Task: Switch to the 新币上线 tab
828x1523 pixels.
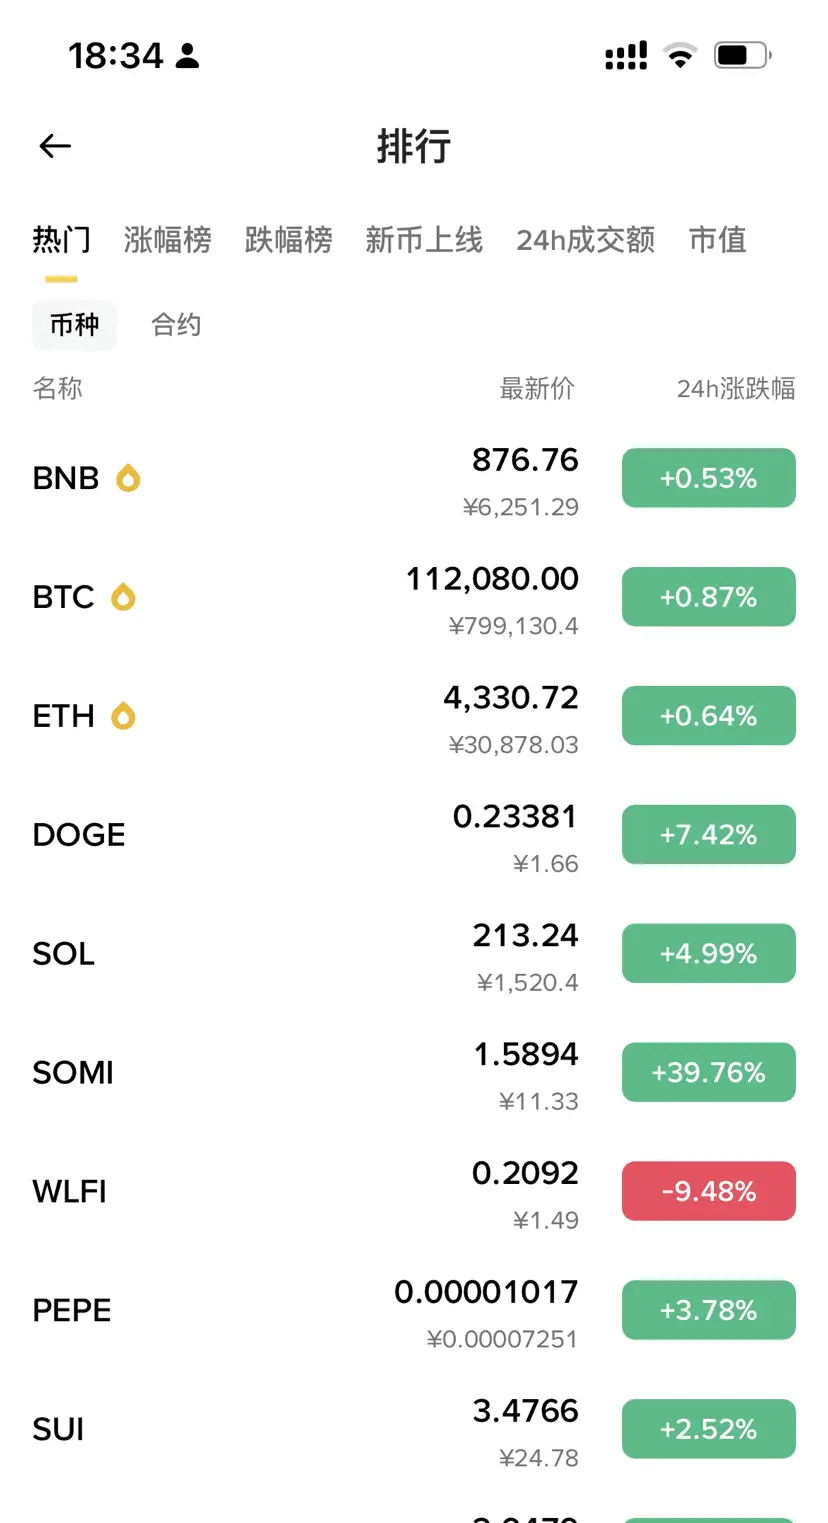Action: [x=424, y=240]
